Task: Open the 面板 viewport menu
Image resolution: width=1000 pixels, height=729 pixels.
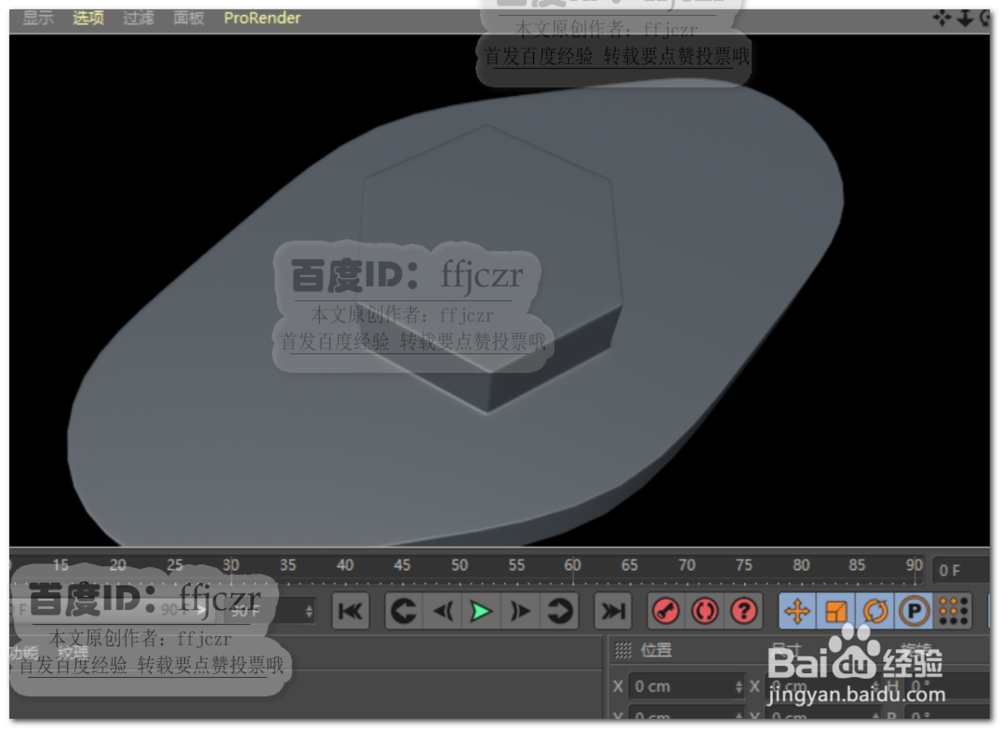Action: pos(189,18)
